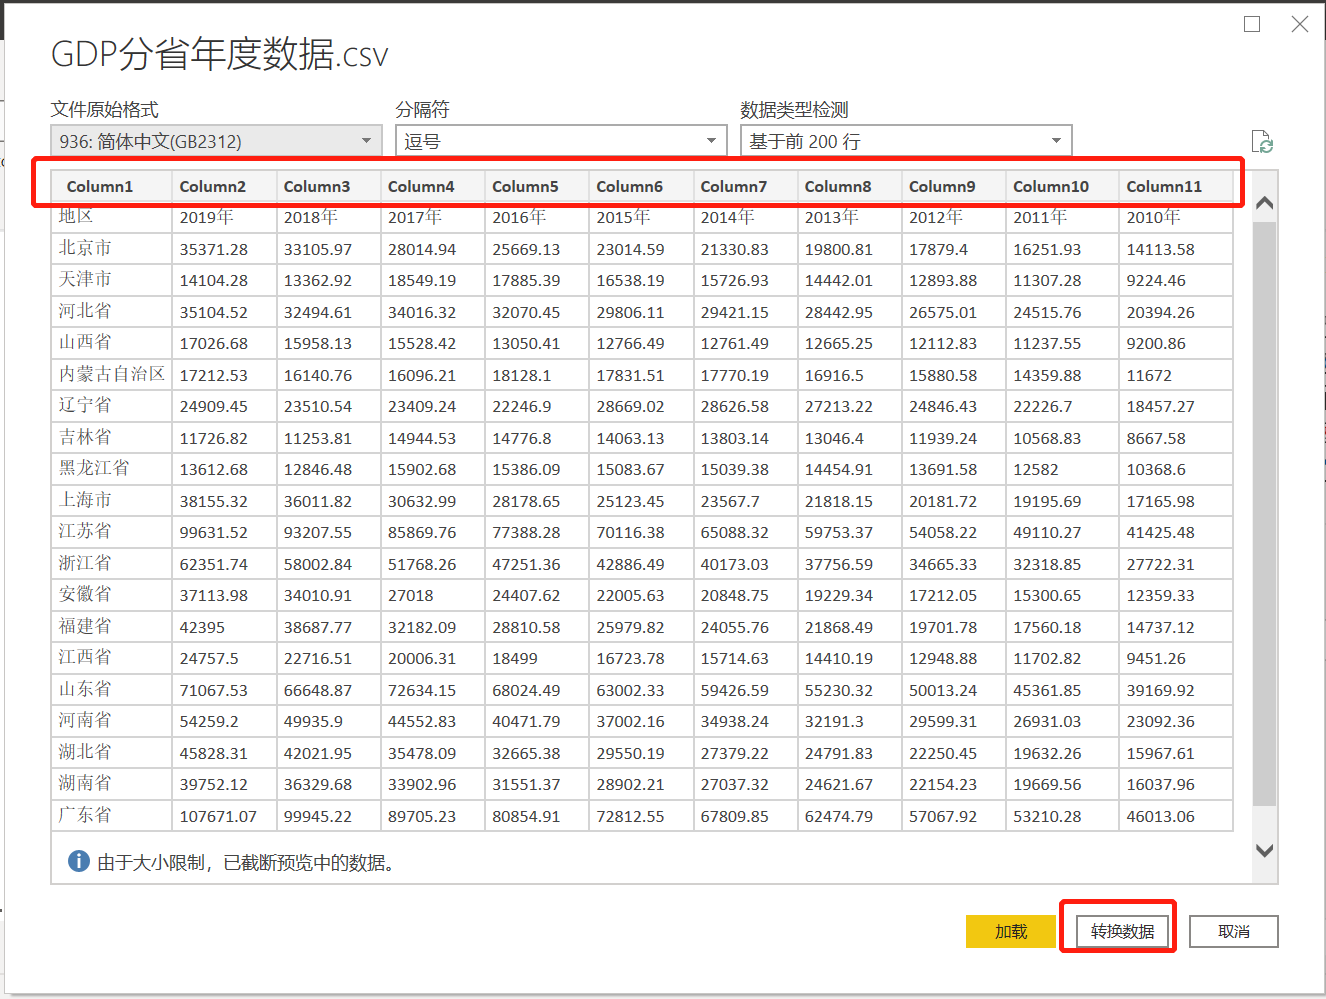Click the 取消 cancel button
This screenshot has width=1326, height=999.
[1233, 931]
